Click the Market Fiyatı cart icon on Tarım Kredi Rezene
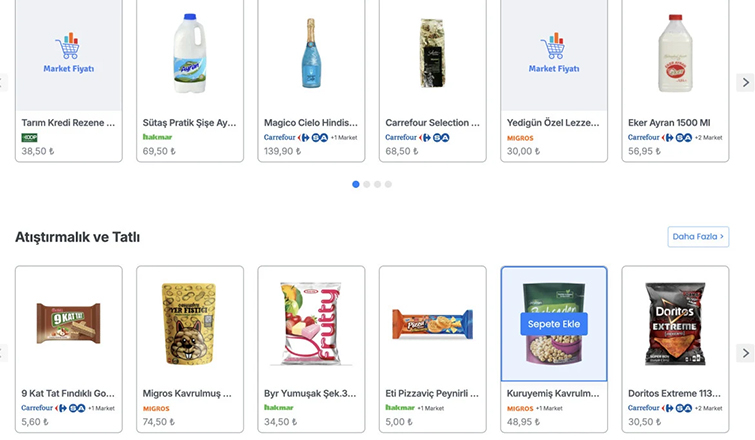Screen dimensions: 755x440 point(67,46)
